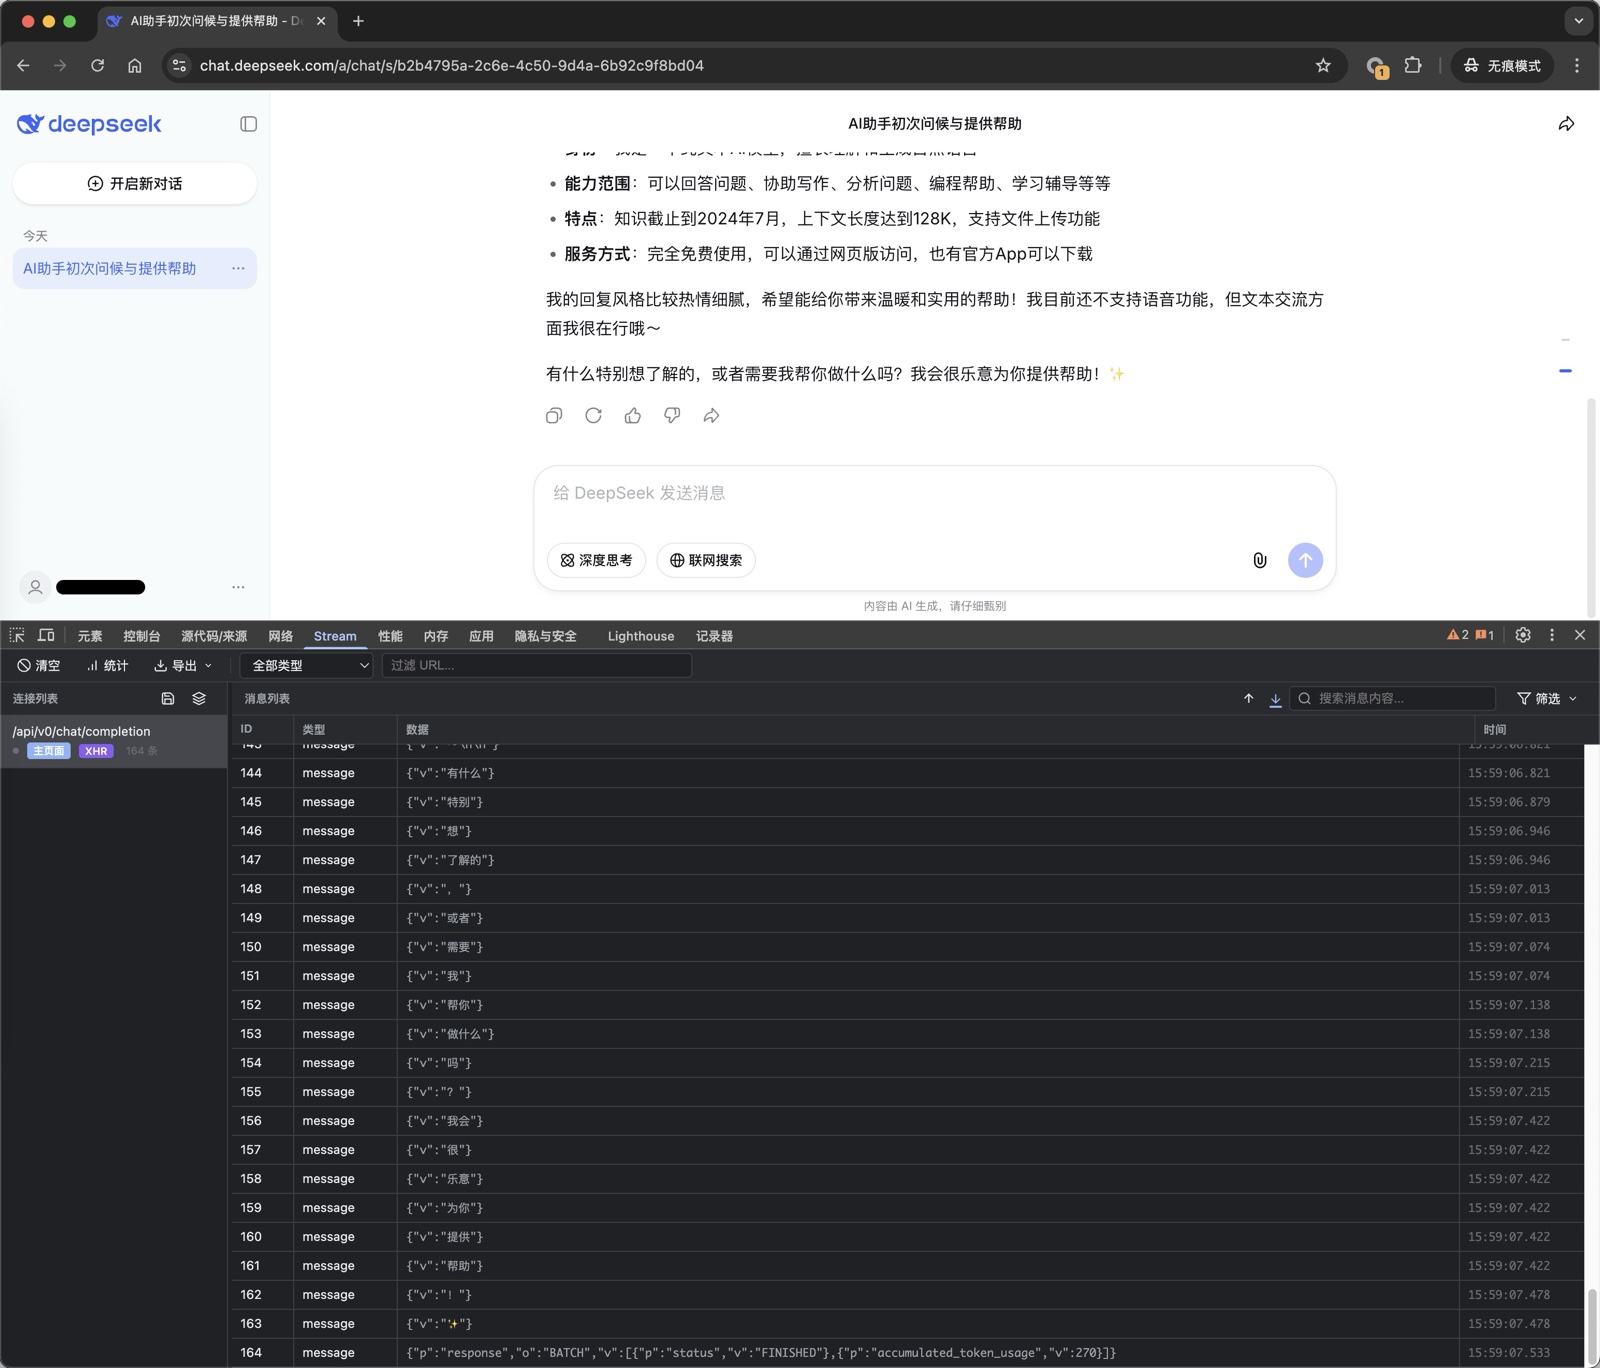Open browser extensions puzzle icon
The height and width of the screenshot is (1368, 1600).
tap(1413, 65)
